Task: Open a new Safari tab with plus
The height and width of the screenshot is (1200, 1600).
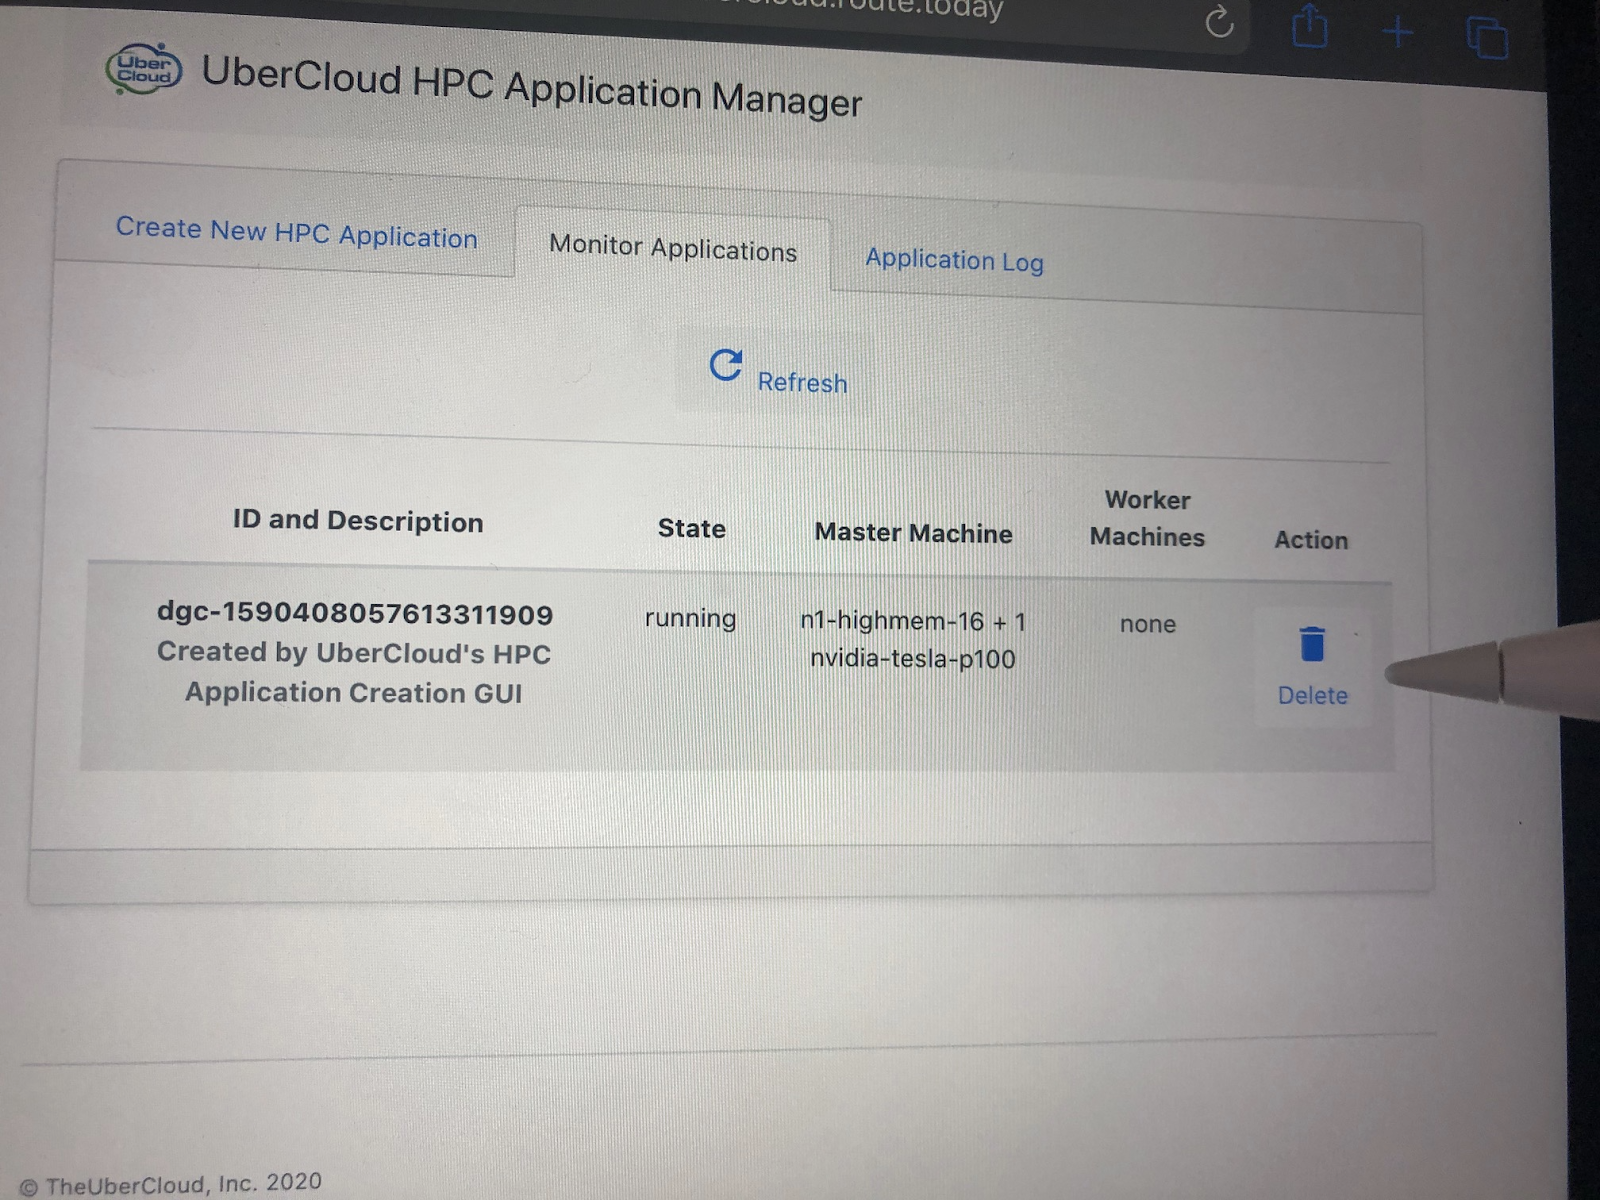Action: click(x=1398, y=33)
